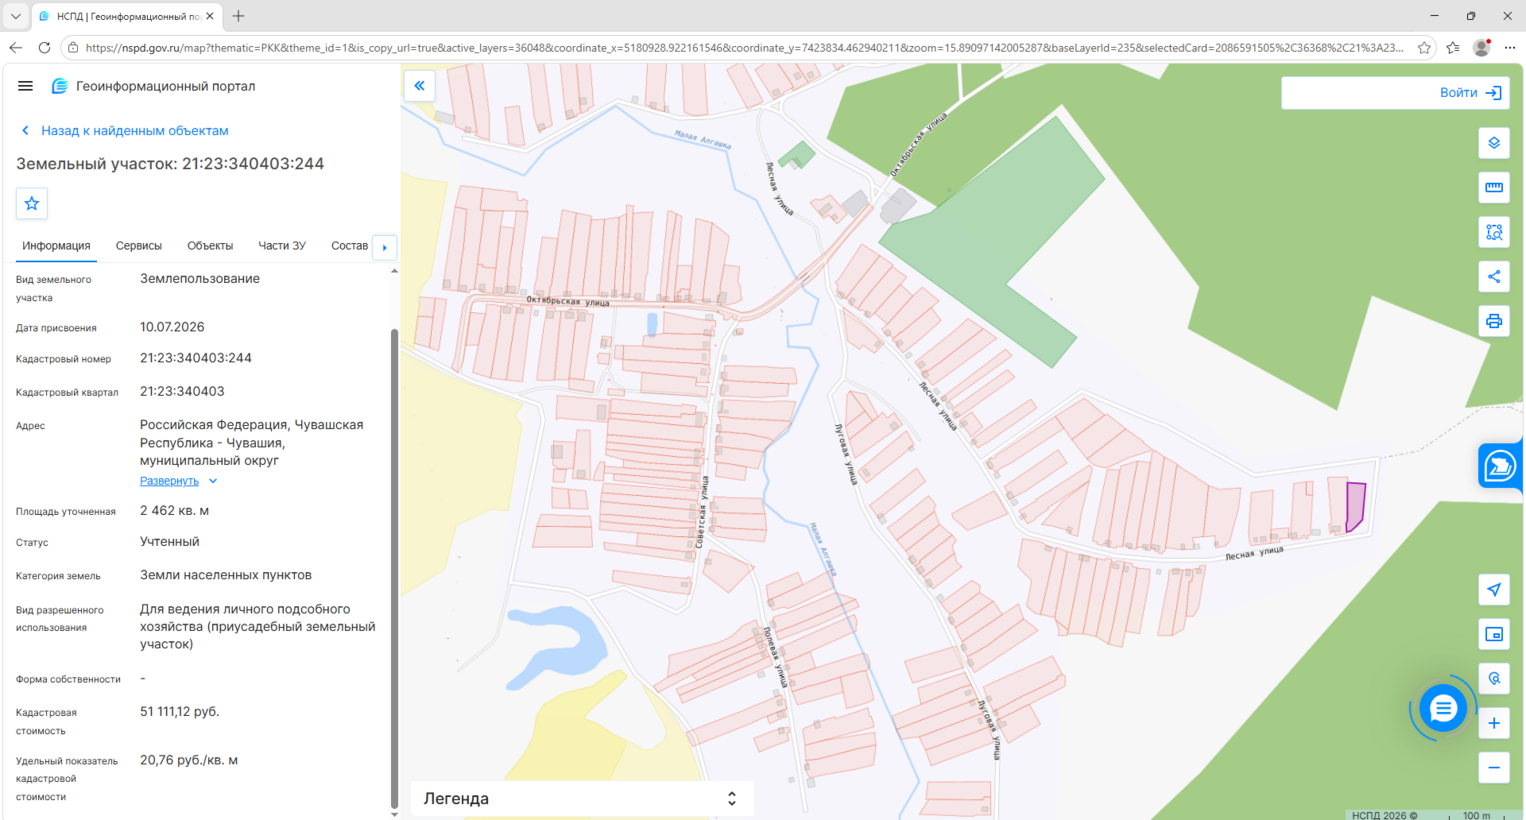Bookmark this page in the address bar
Image resolution: width=1526 pixels, height=820 pixels.
[x=1424, y=47]
